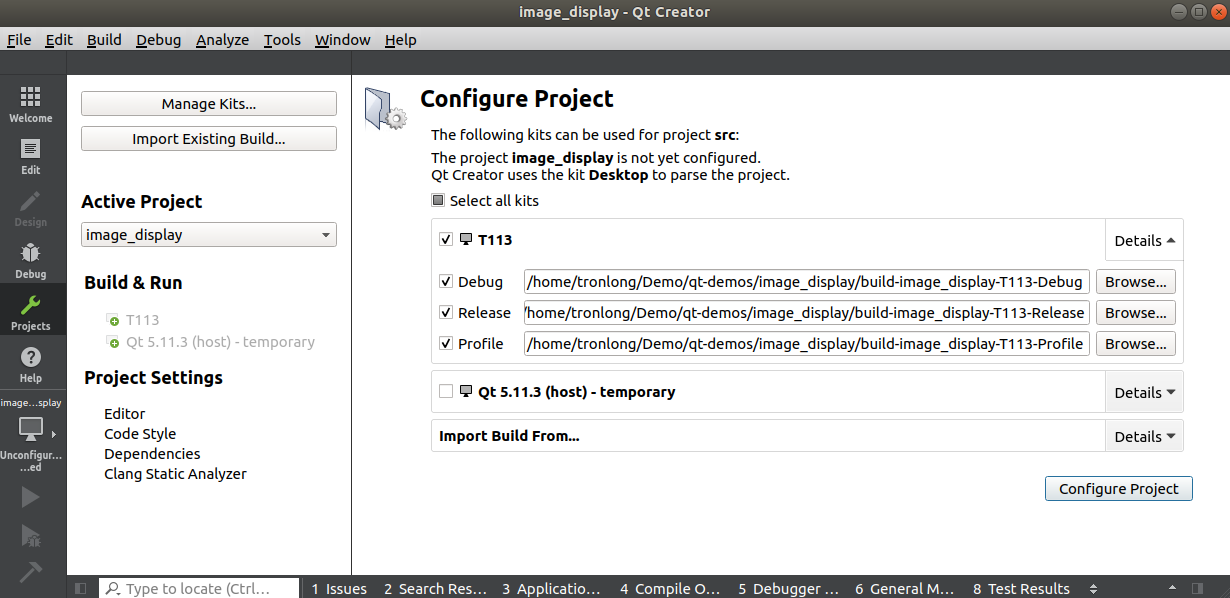Enable the Qt 5.11.3 (host) kit
Screen dimensions: 1230x598
pos(446,392)
